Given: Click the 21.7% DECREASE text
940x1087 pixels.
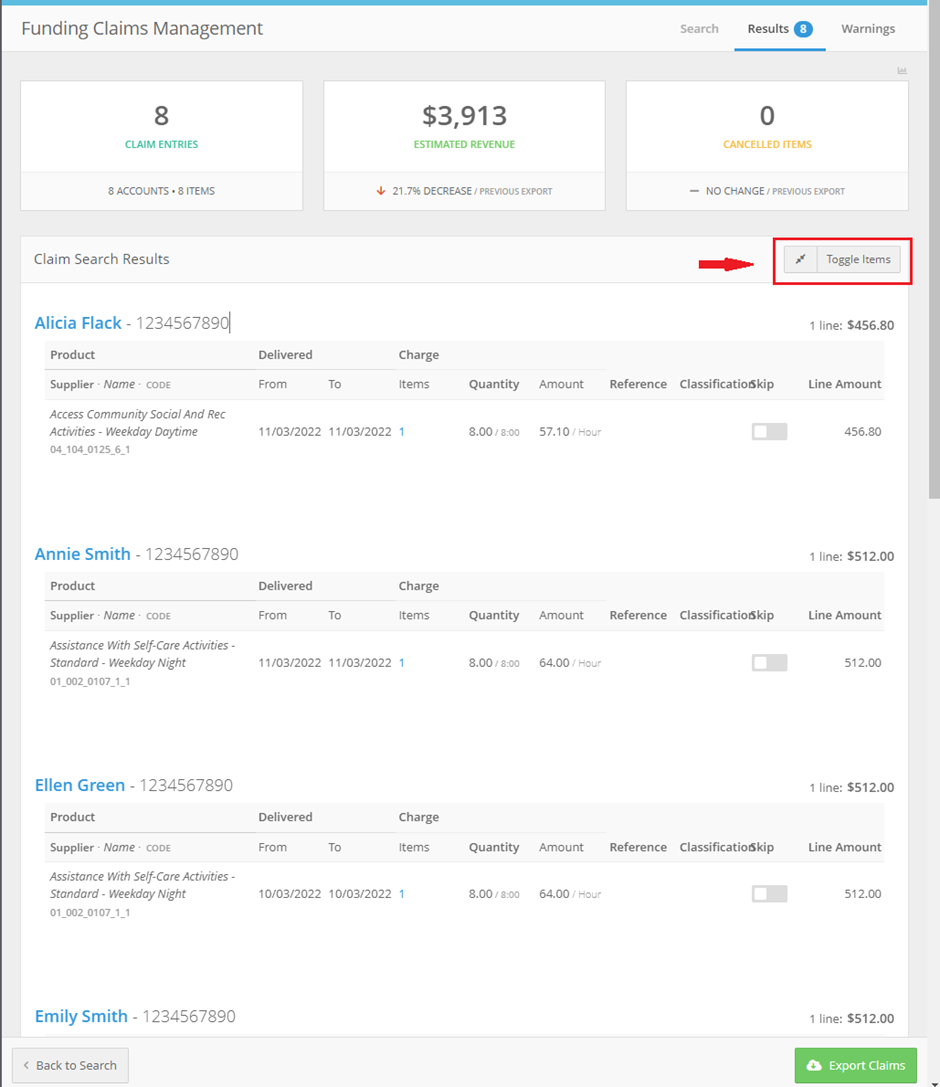Looking at the screenshot, I should [432, 191].
